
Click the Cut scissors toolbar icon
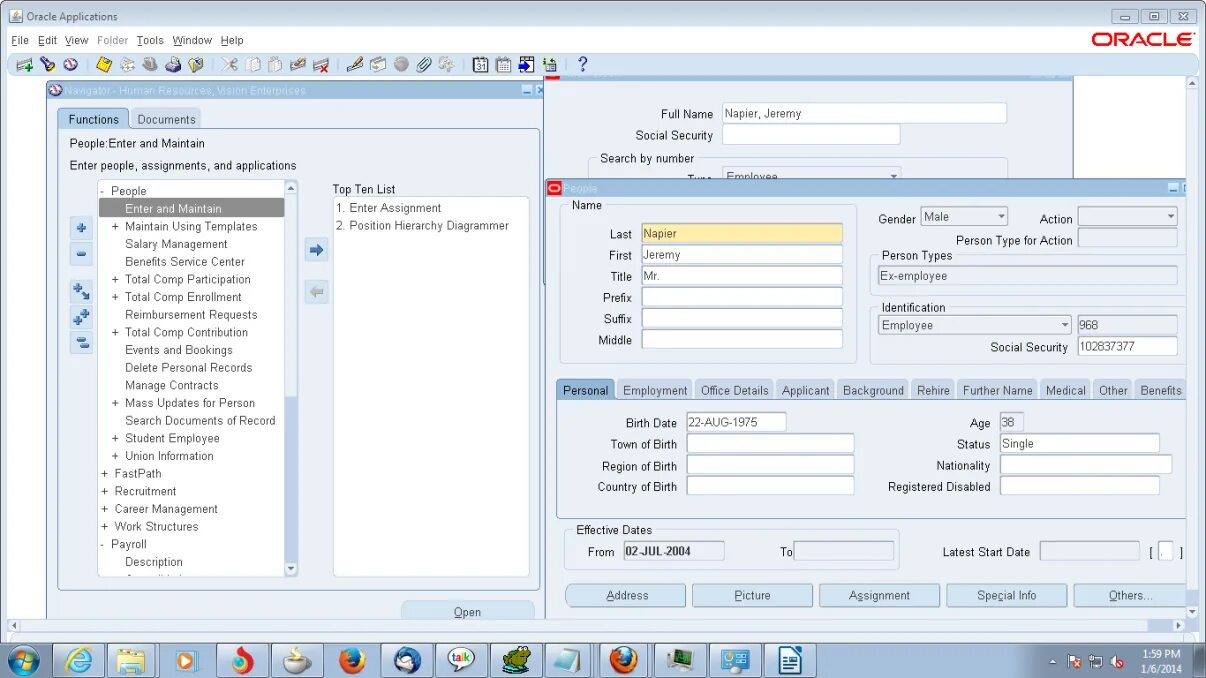[230, 65]
